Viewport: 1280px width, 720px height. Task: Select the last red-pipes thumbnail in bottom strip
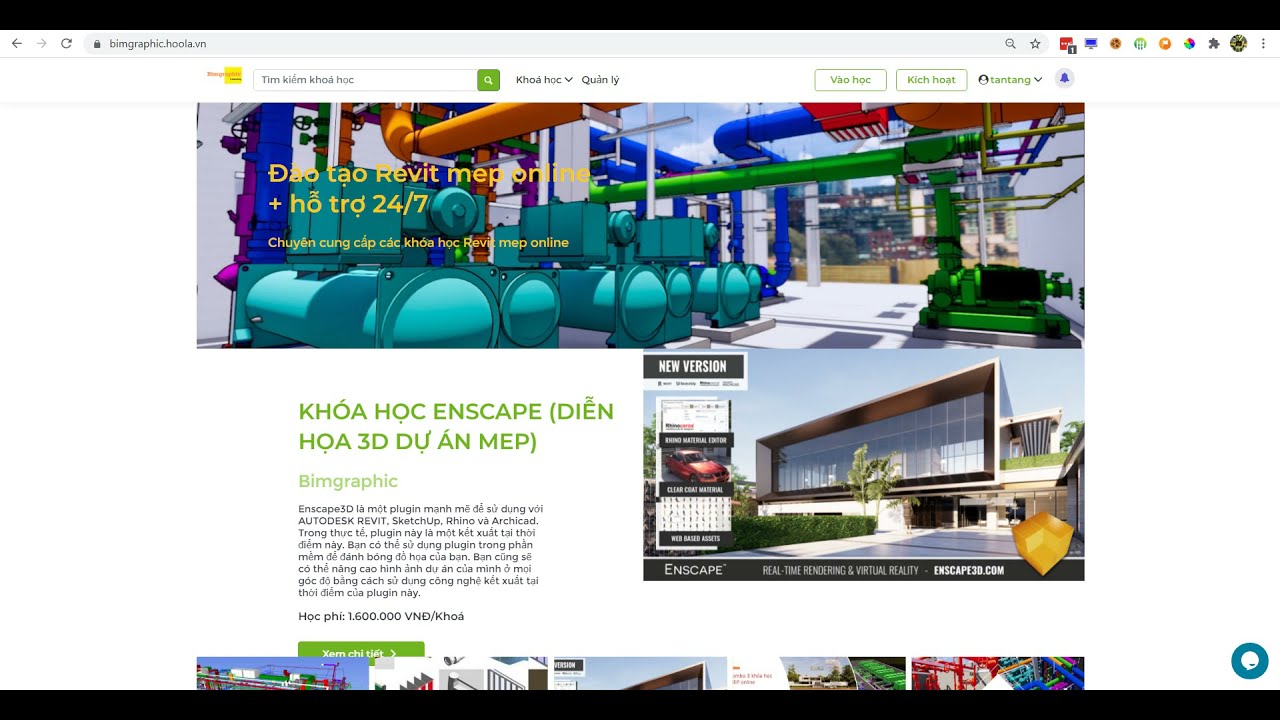(998, 673)
